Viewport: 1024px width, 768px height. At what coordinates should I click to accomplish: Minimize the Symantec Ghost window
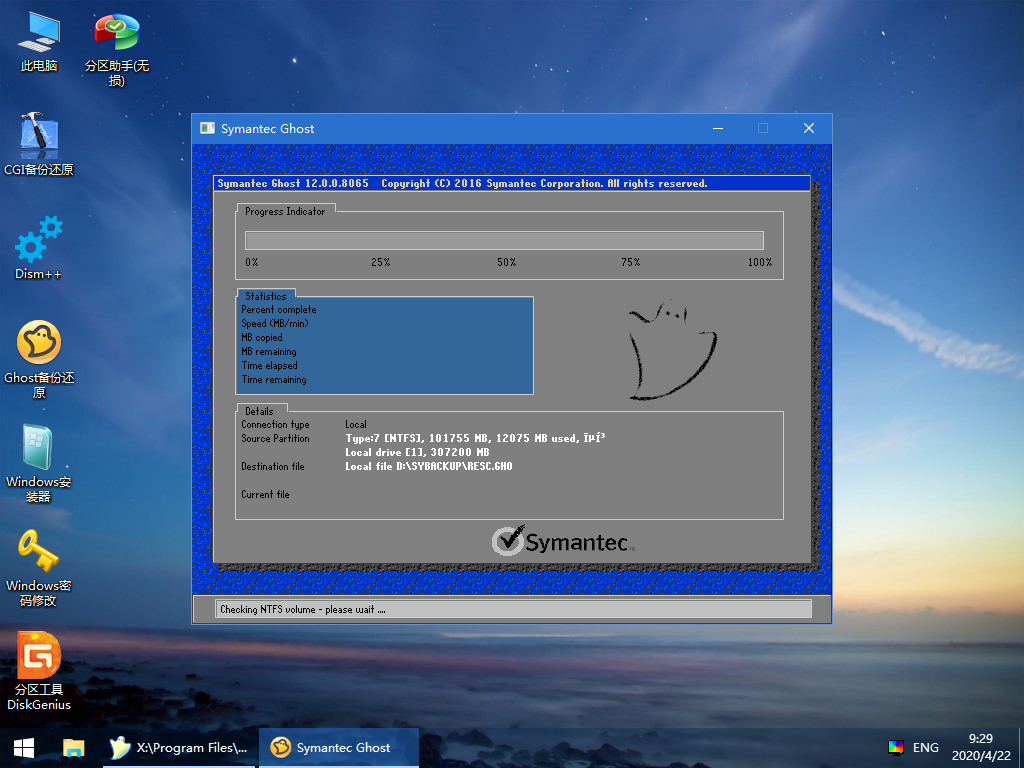coord(718,128)
